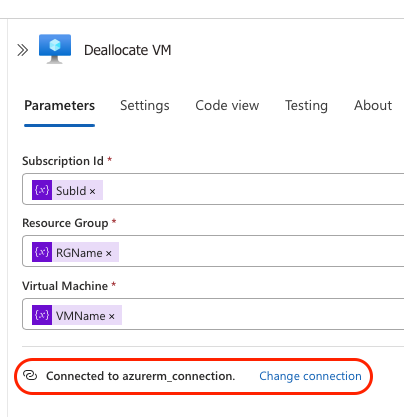The height and width of the screenshot is (417, 404).
Task: Remove the RGName token
Action: coord(108,254)
